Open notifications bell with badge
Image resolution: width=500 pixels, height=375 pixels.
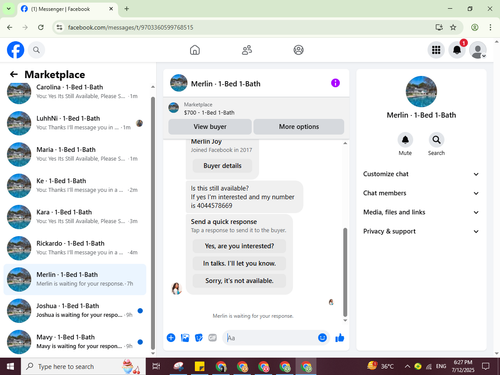457,50
